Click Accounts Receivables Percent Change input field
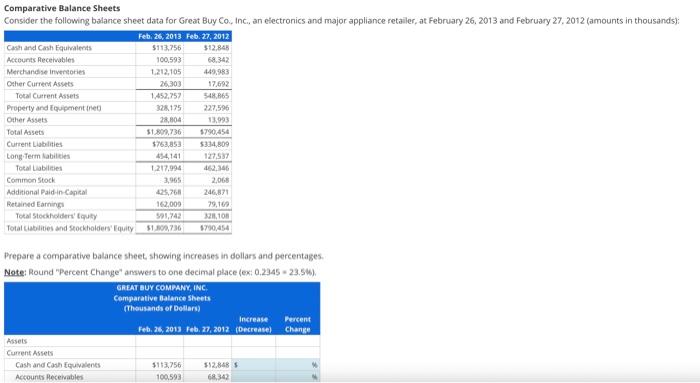 (297, 377)
